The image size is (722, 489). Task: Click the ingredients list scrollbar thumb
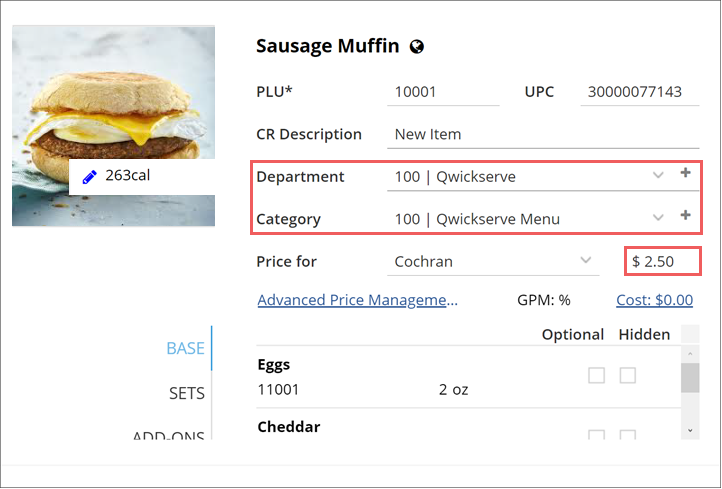690,378
